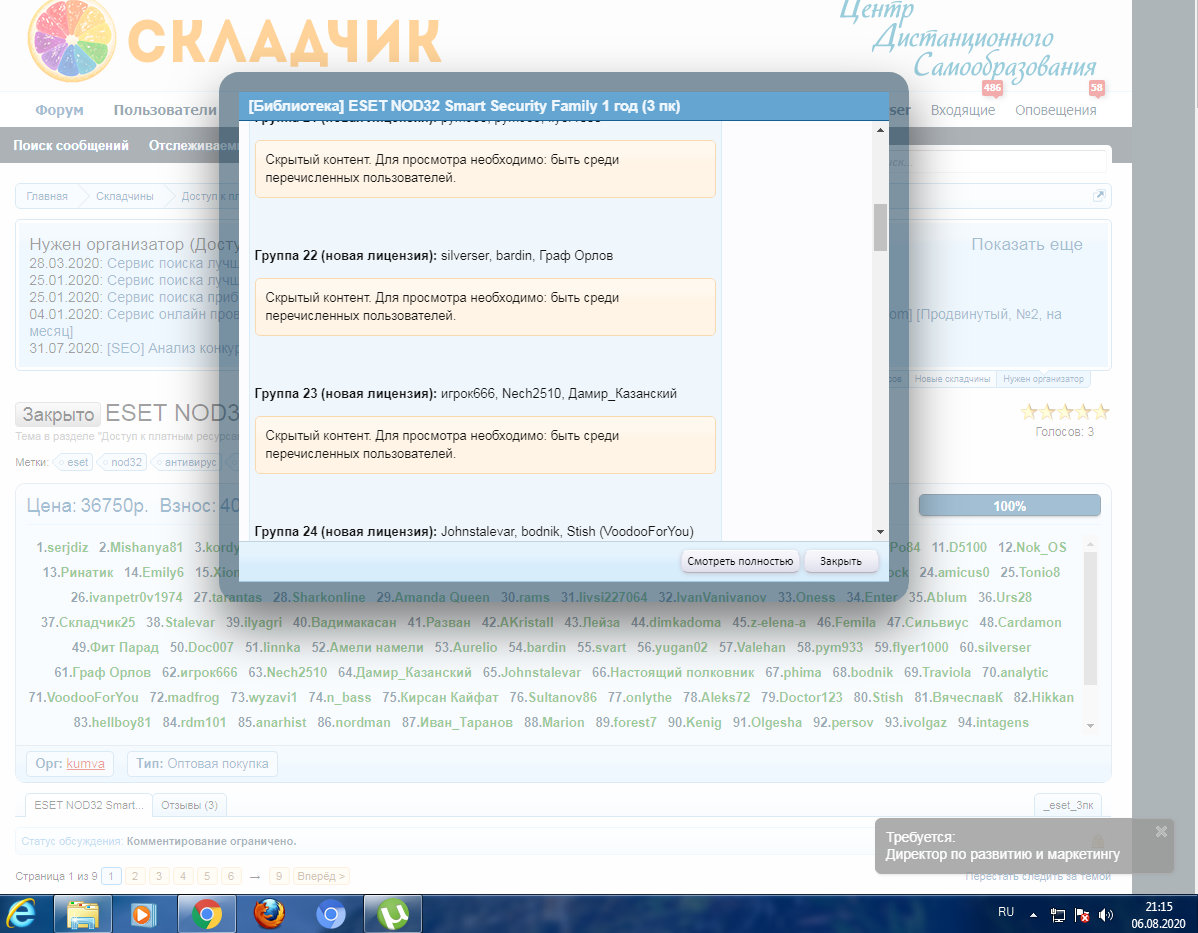Open Firefox from the taskbar
This screenshot has height=933, width=1198.
click(269, 914)
